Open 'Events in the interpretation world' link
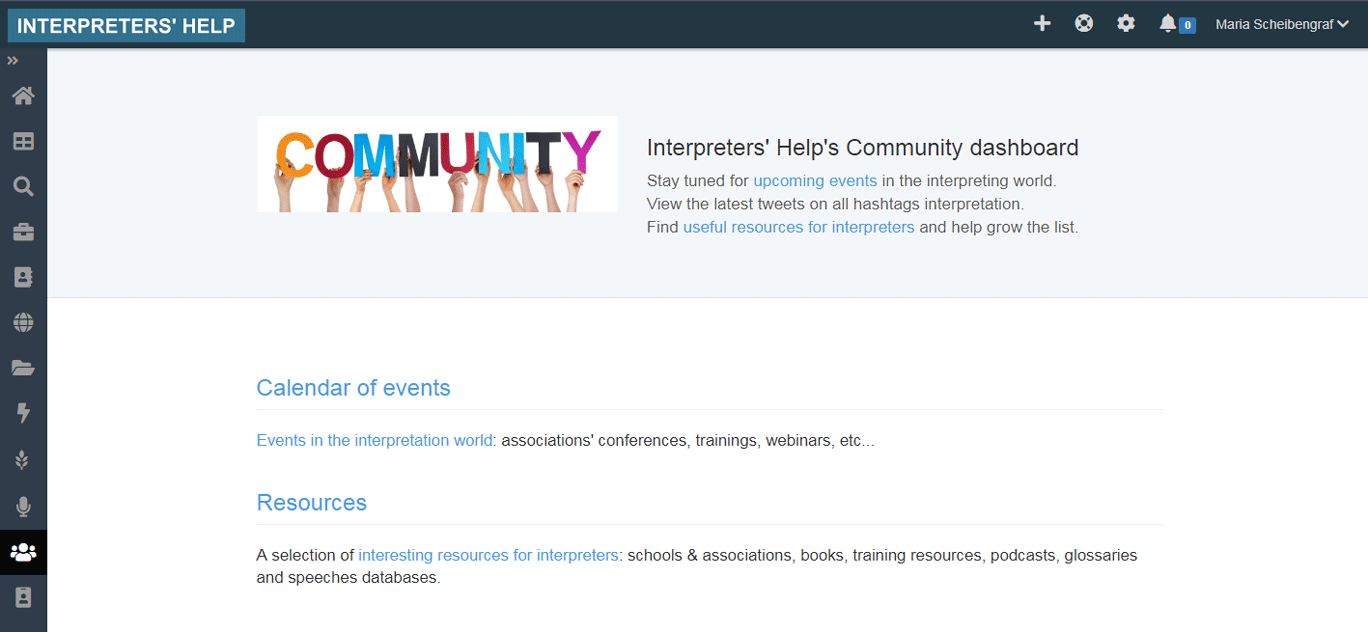 [374, 440]
